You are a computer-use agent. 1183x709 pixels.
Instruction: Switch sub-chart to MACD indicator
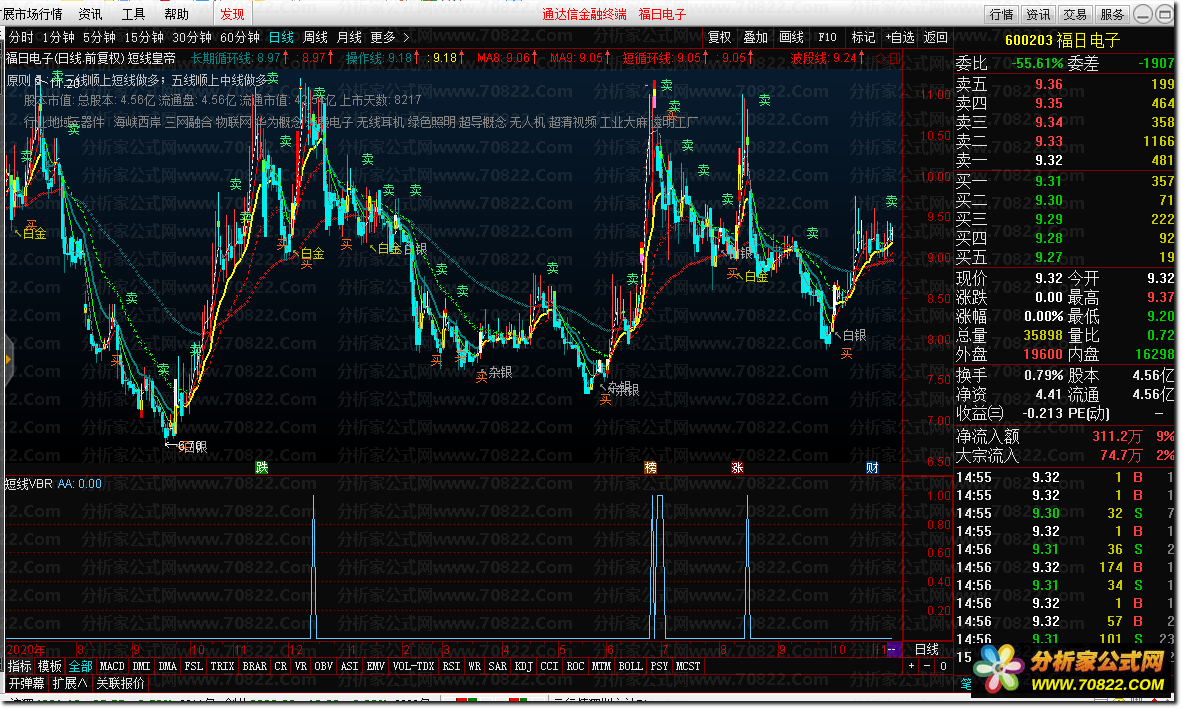pos(112,666)
